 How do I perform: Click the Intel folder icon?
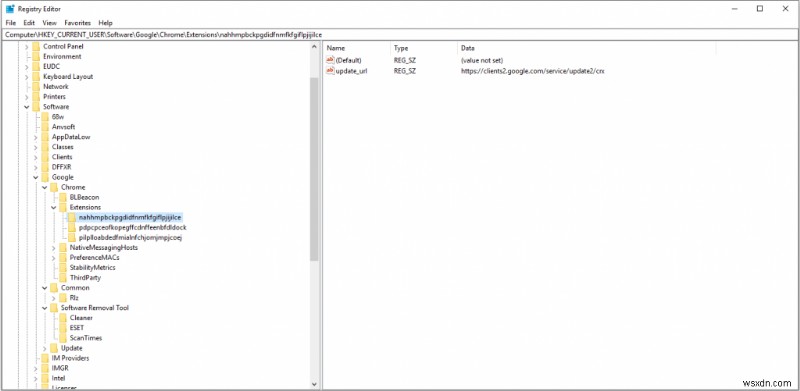(x=45, y=378)
